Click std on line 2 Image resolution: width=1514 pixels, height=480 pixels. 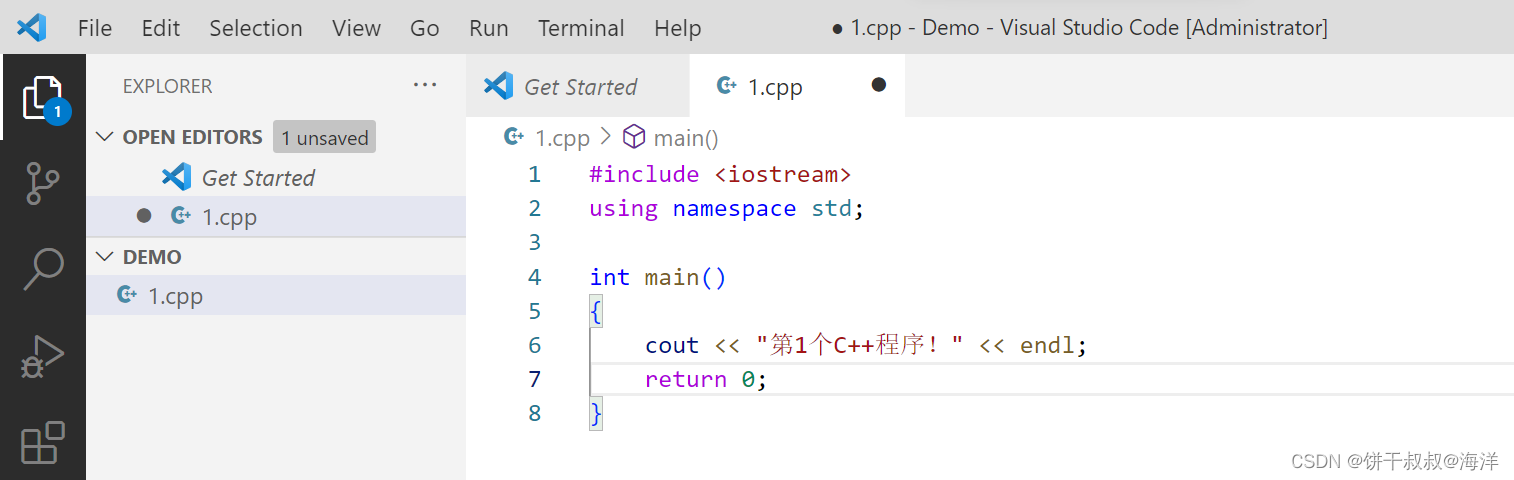coord(832,208)
